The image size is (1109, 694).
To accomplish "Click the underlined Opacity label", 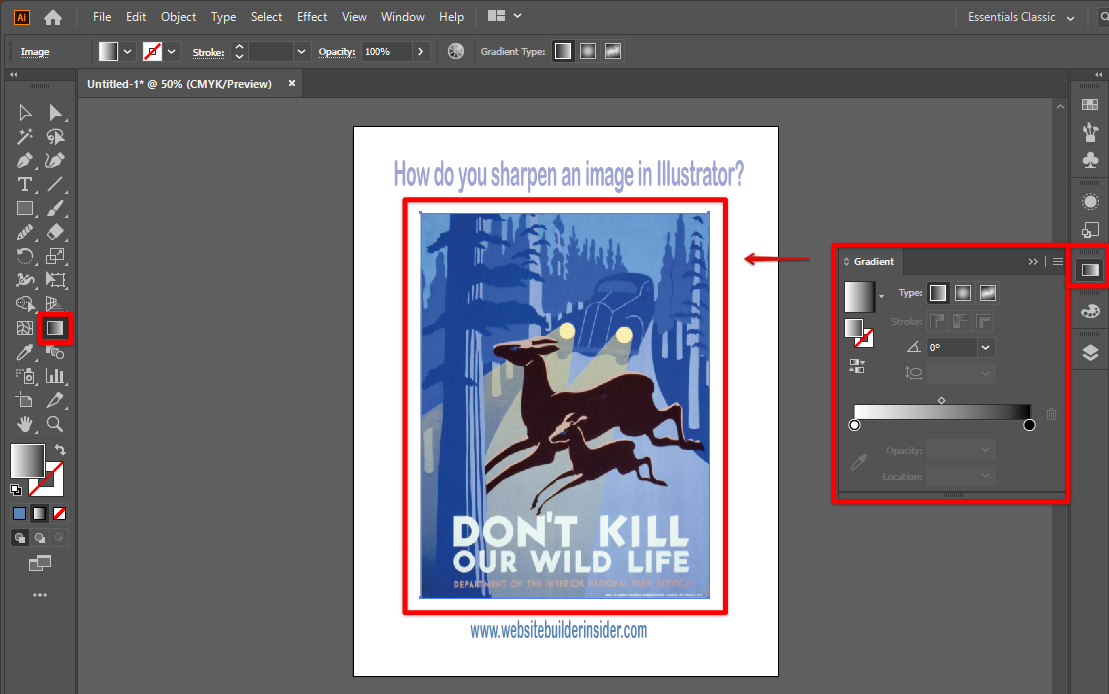I will click(337, 51).
